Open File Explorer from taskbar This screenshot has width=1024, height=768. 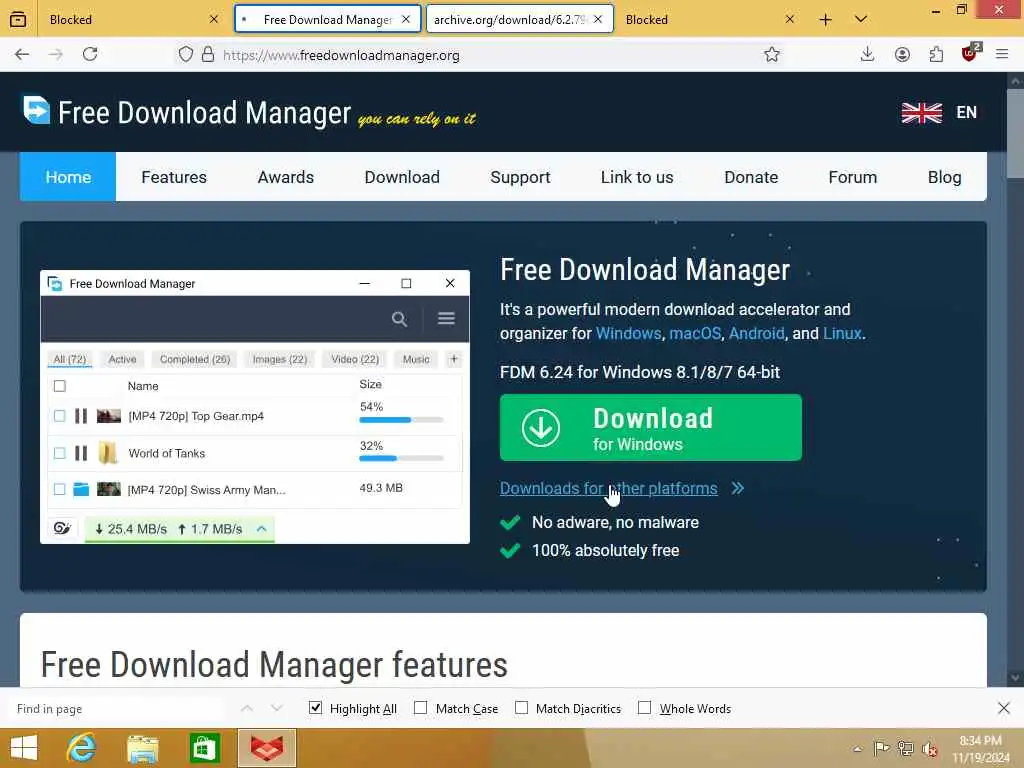[142, 748]
